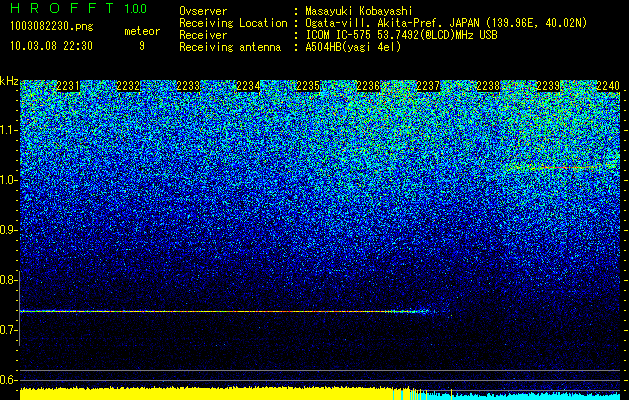Viewport: 629px width, 400px height.
Task: Click the 2233 time marker
Action: point(188,85)
